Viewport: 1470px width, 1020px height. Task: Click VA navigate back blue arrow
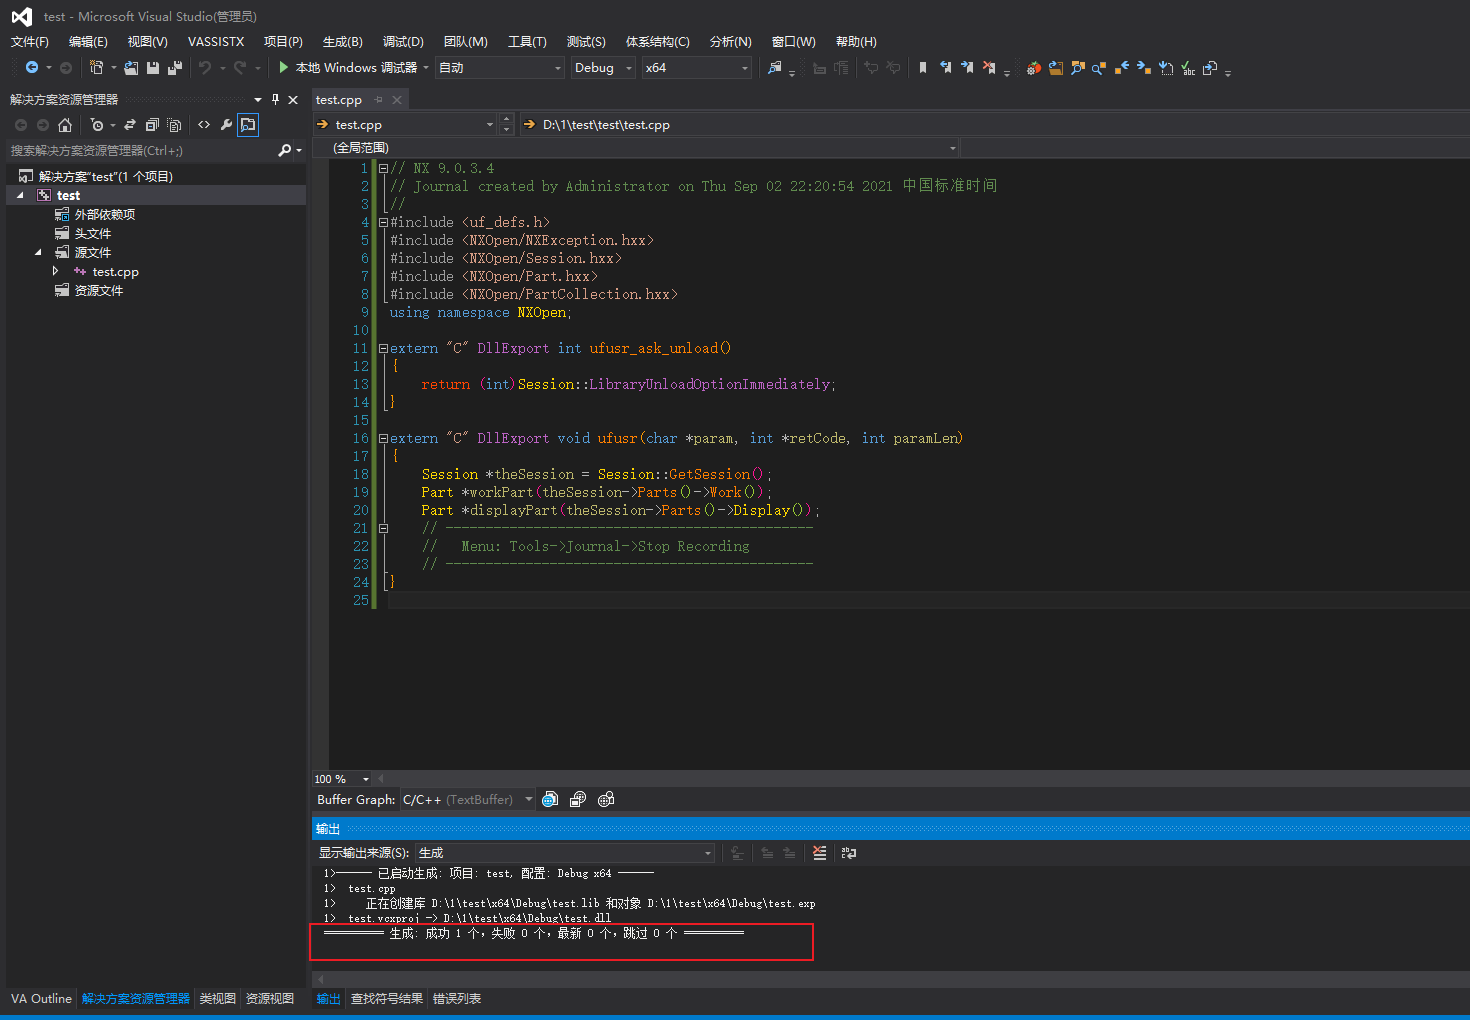click(1122, 68)
